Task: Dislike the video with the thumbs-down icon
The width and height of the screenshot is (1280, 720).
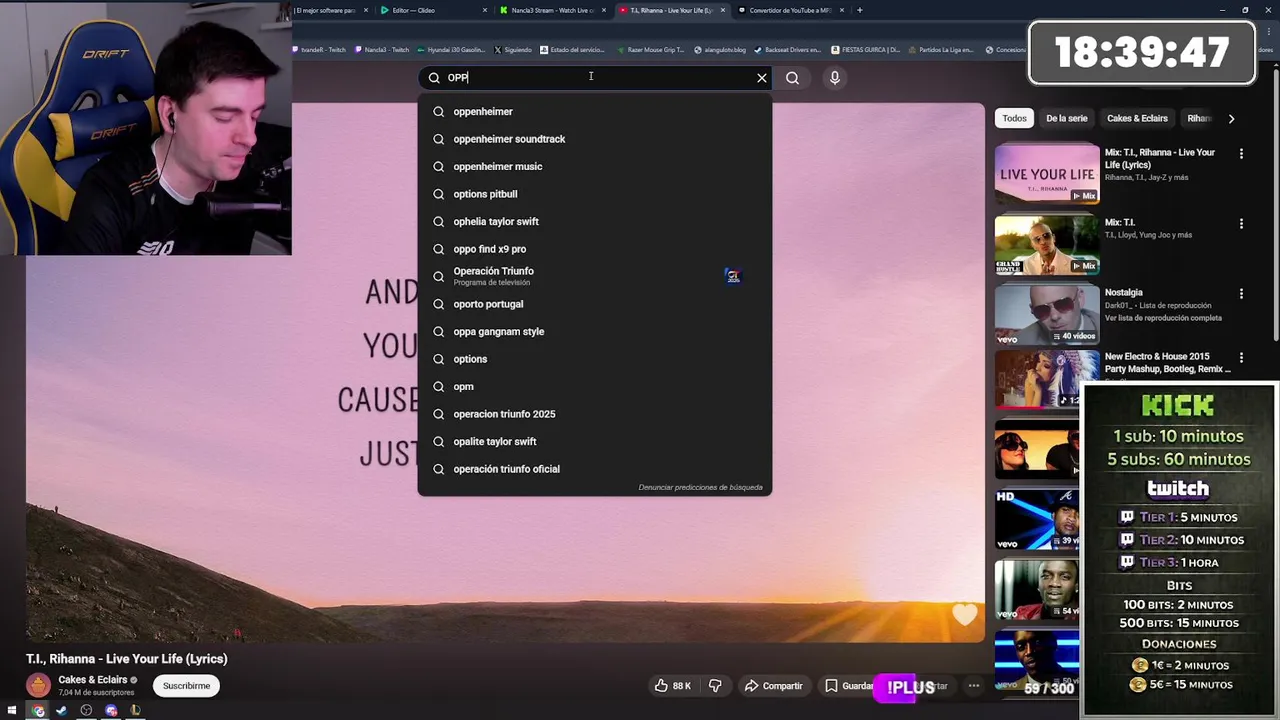Action: pos(715,686)
